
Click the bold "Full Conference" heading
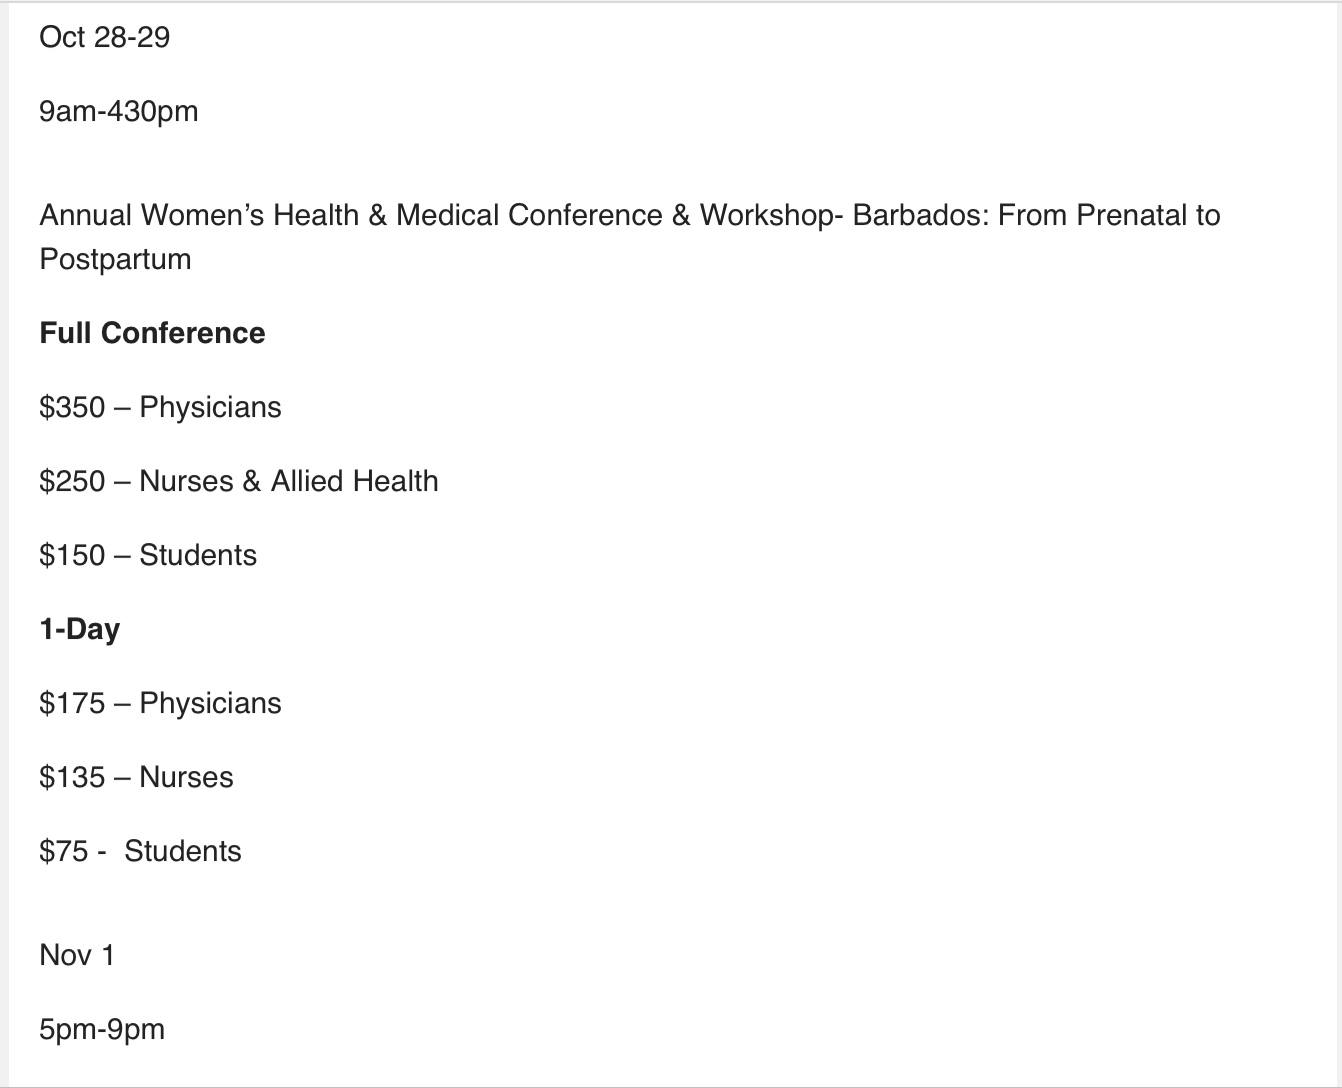point(152,334)
